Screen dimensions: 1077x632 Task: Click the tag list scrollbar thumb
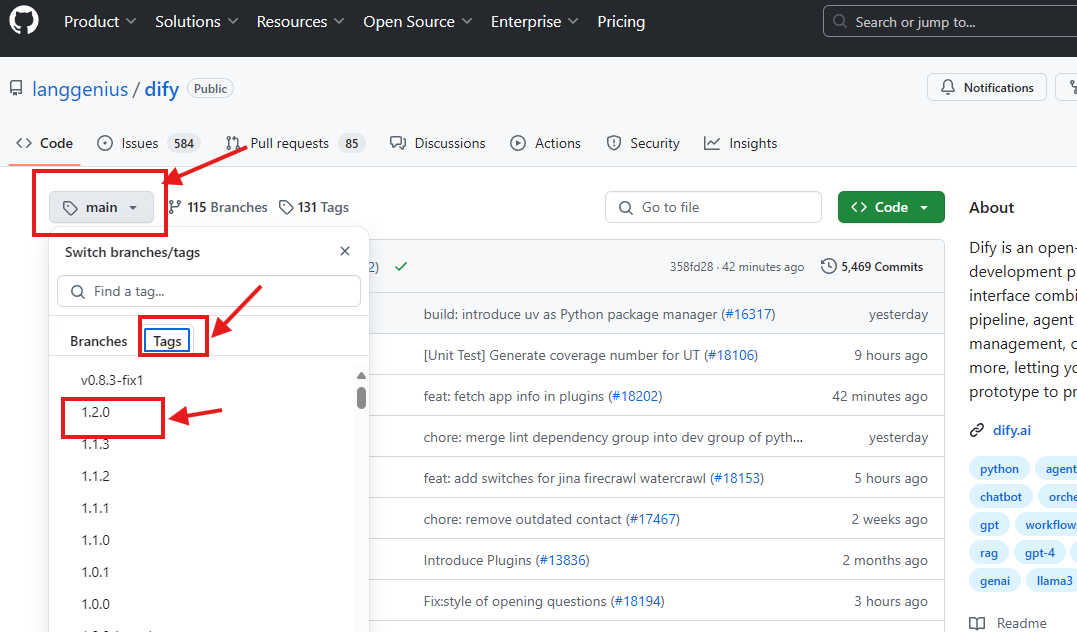tap(361, 398)
